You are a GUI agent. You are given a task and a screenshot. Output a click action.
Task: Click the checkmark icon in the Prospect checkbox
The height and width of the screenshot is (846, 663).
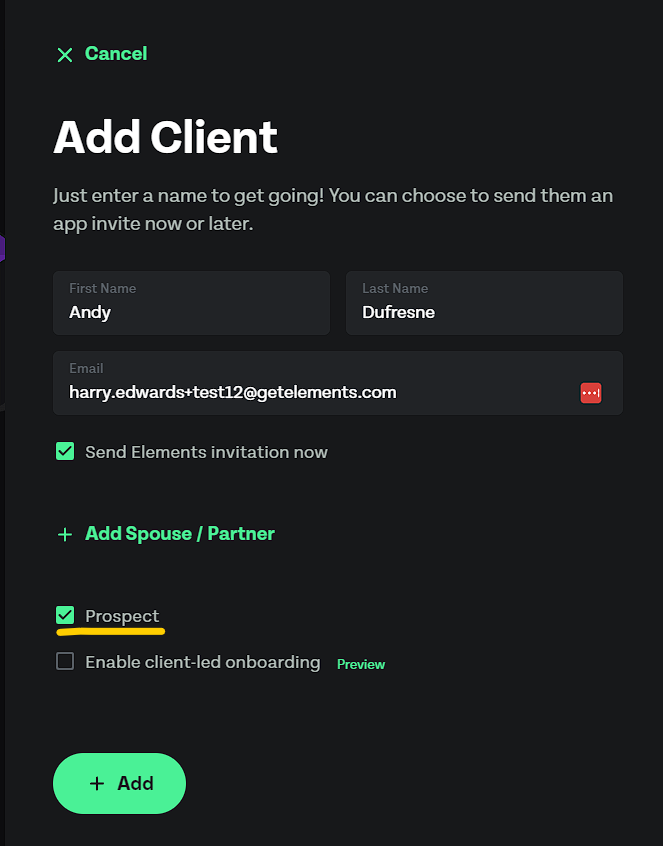[x=65, y=616]
